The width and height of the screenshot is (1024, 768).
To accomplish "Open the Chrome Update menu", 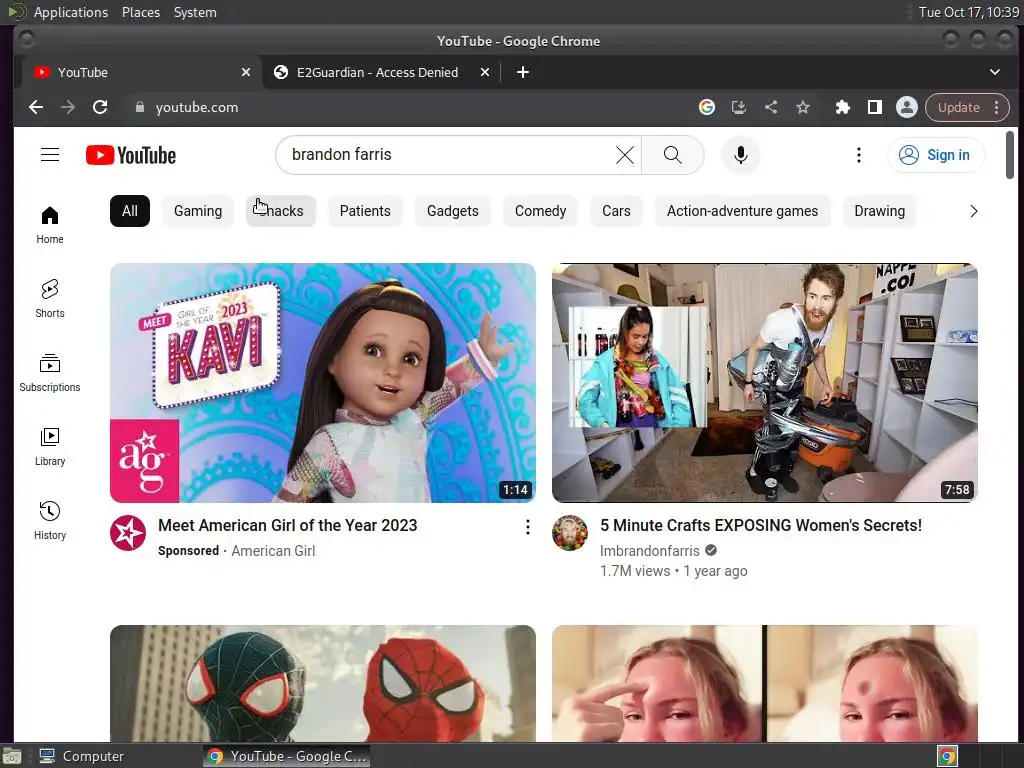I will coord(967,107).
